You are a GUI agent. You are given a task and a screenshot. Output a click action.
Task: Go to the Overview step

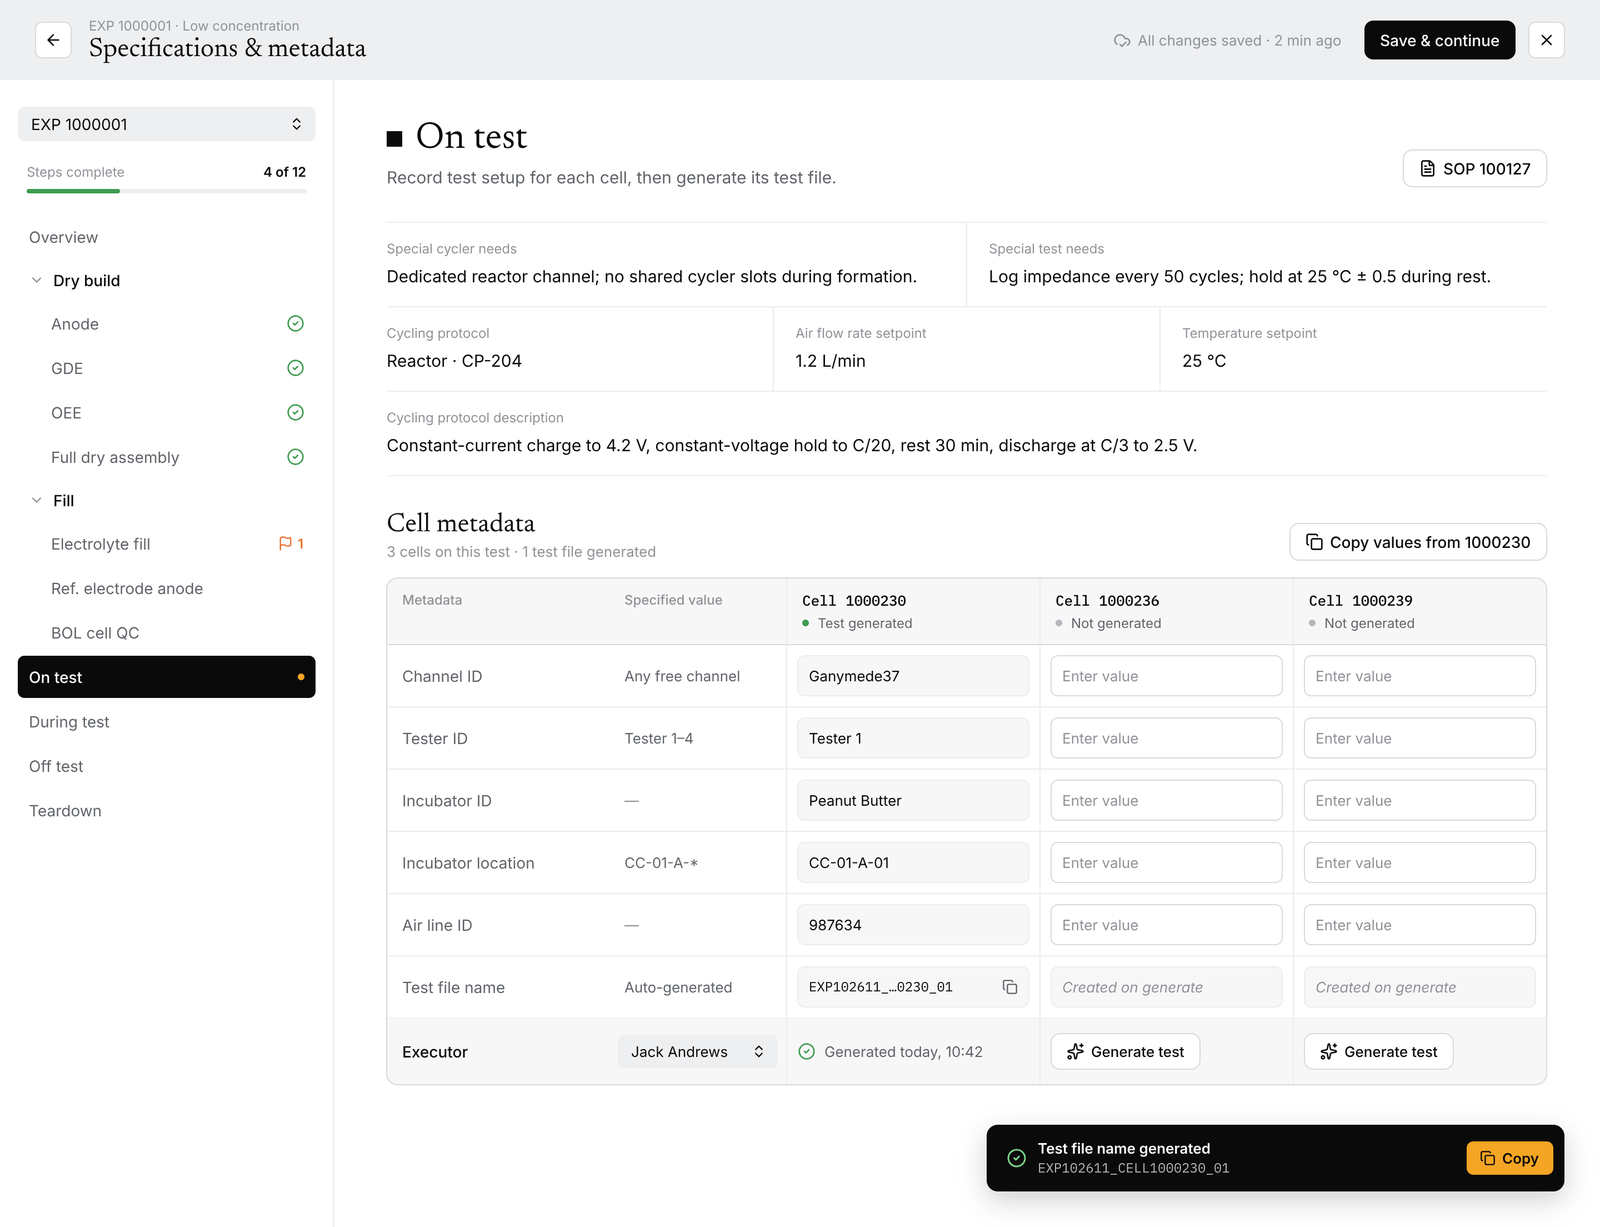tap(166, 237)
